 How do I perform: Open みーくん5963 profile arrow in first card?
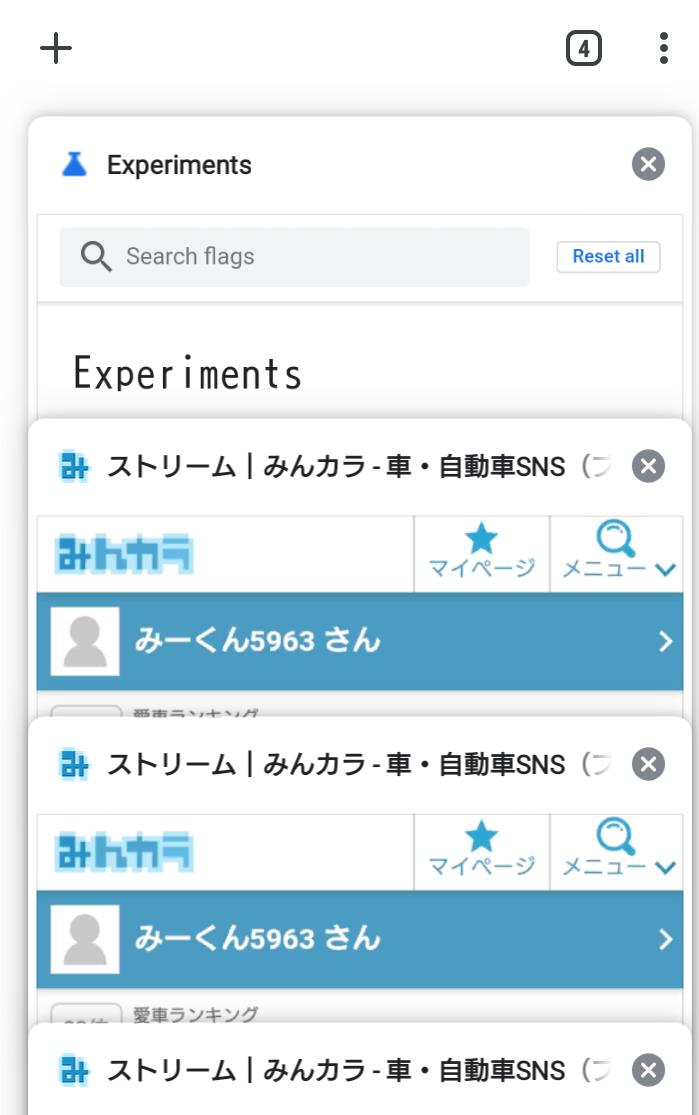(x=665, y=641)
